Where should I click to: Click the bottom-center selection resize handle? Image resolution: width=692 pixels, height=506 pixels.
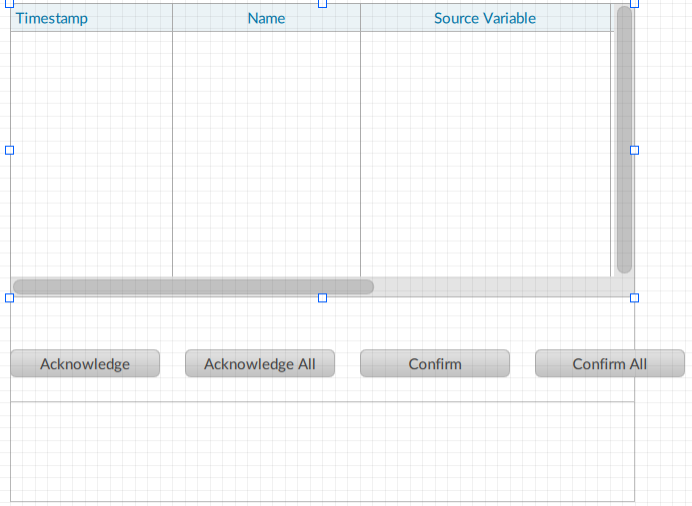[322, 298]
